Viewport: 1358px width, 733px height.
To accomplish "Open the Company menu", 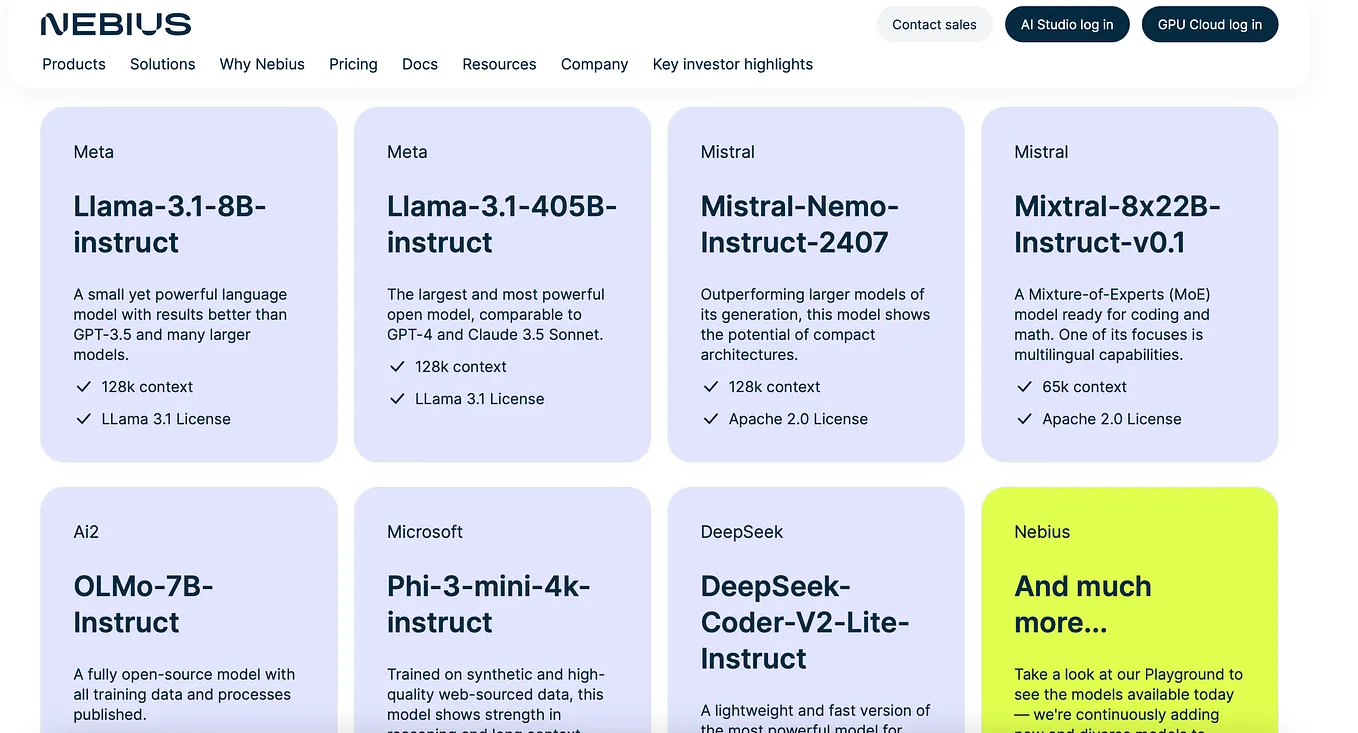I will (595, 64).
